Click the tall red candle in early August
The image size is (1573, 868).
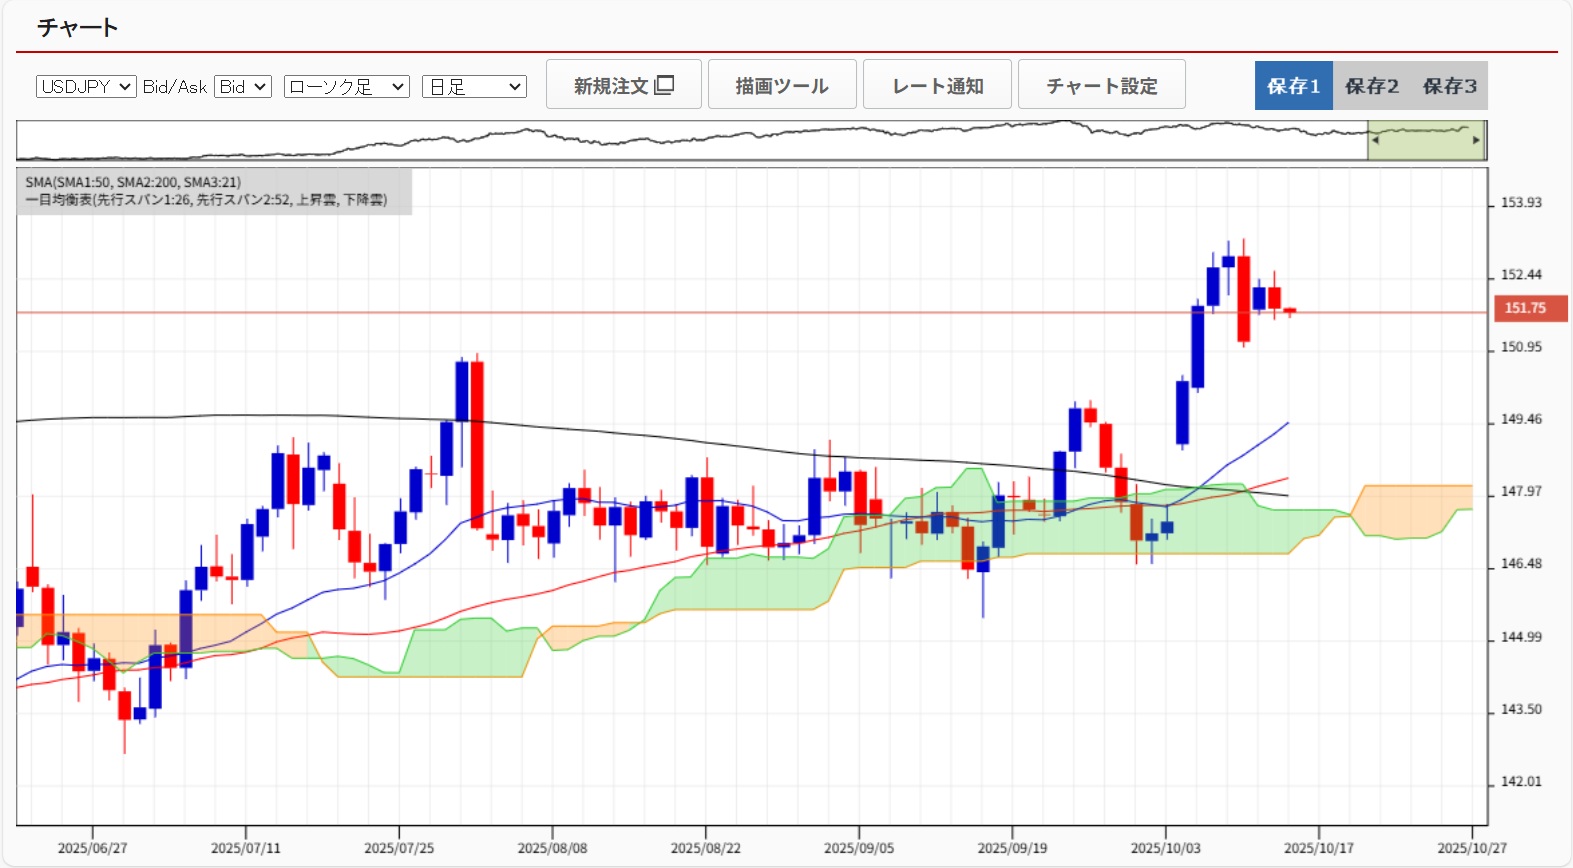477,445
